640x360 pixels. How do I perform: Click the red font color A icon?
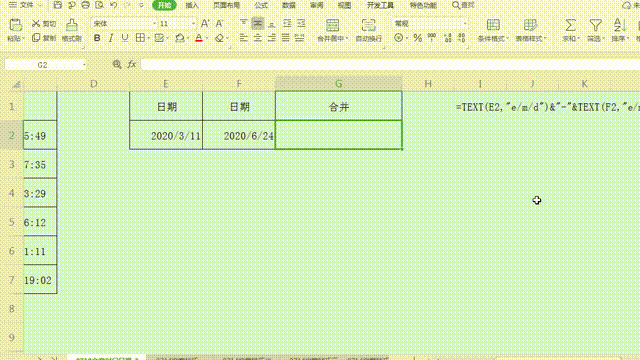[199, 38]
